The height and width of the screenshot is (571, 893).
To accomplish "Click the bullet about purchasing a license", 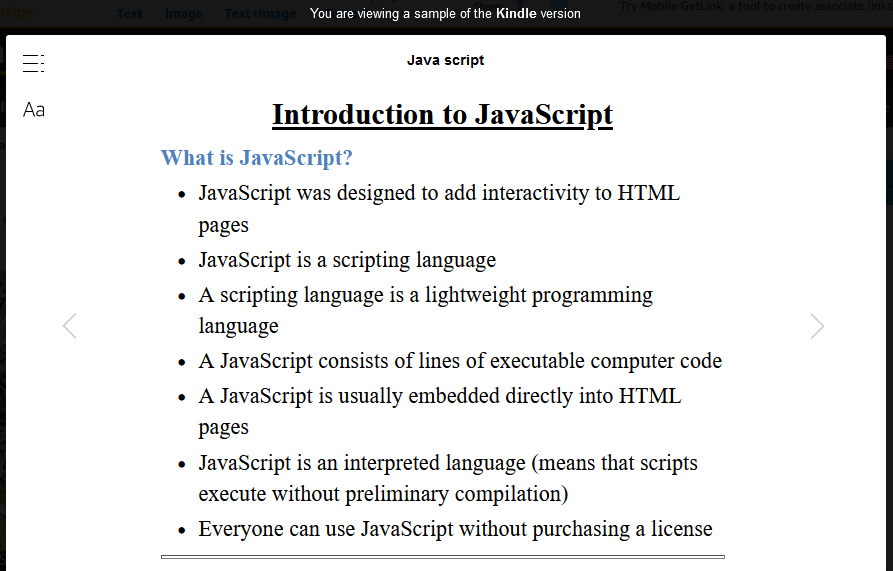I will tap(455, 529).
